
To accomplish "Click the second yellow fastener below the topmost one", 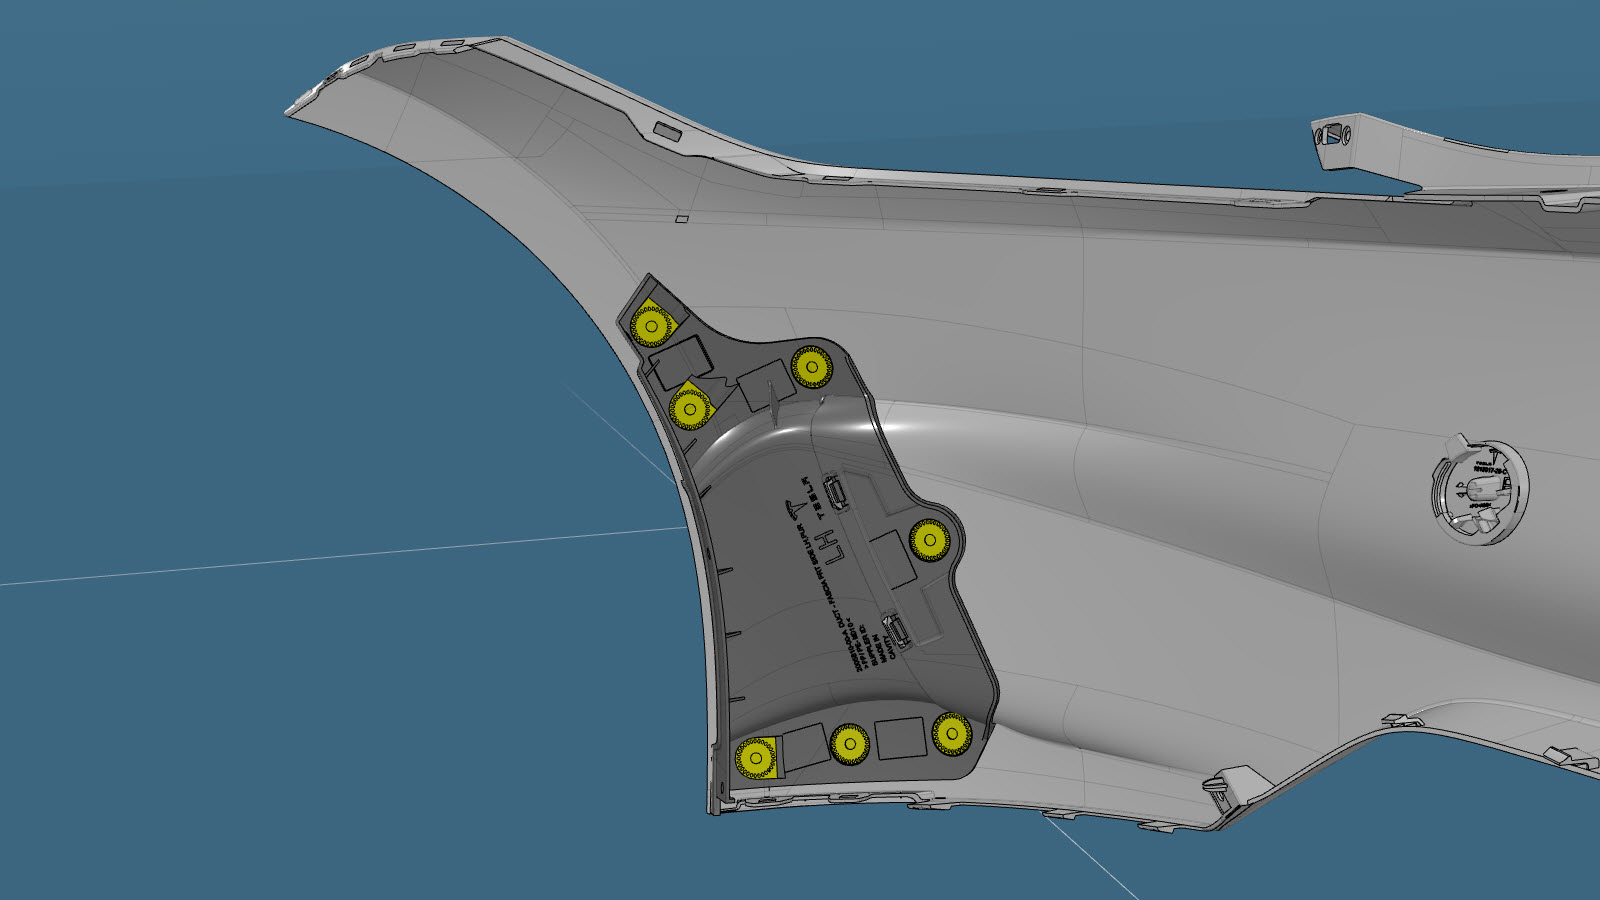I will 689,408.
